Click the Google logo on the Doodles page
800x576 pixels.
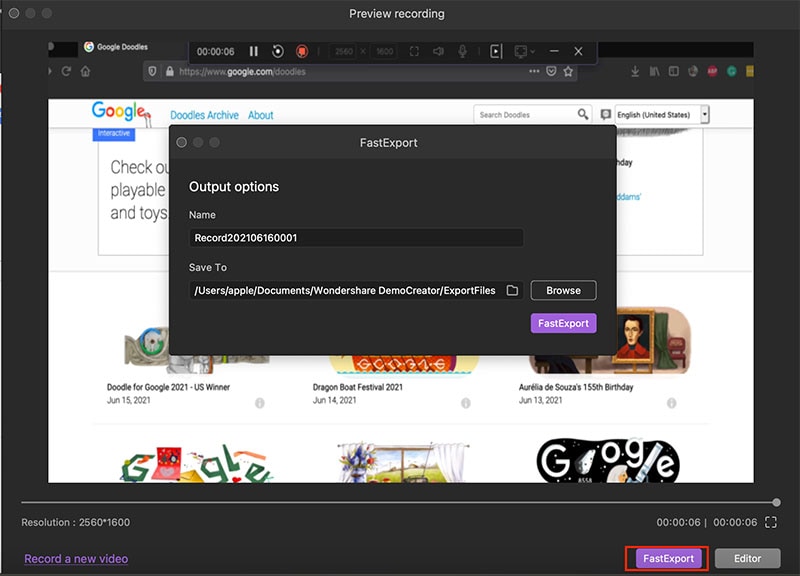(121, 111)
